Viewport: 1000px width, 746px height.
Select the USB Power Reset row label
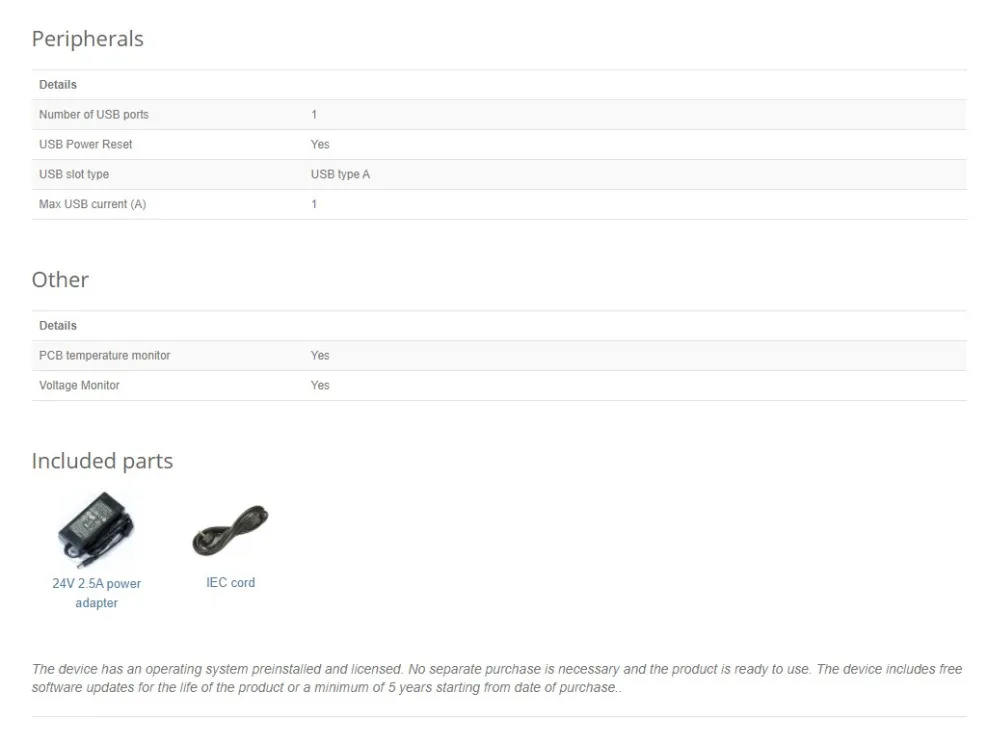pyautogui.click(x=86, y=144)
